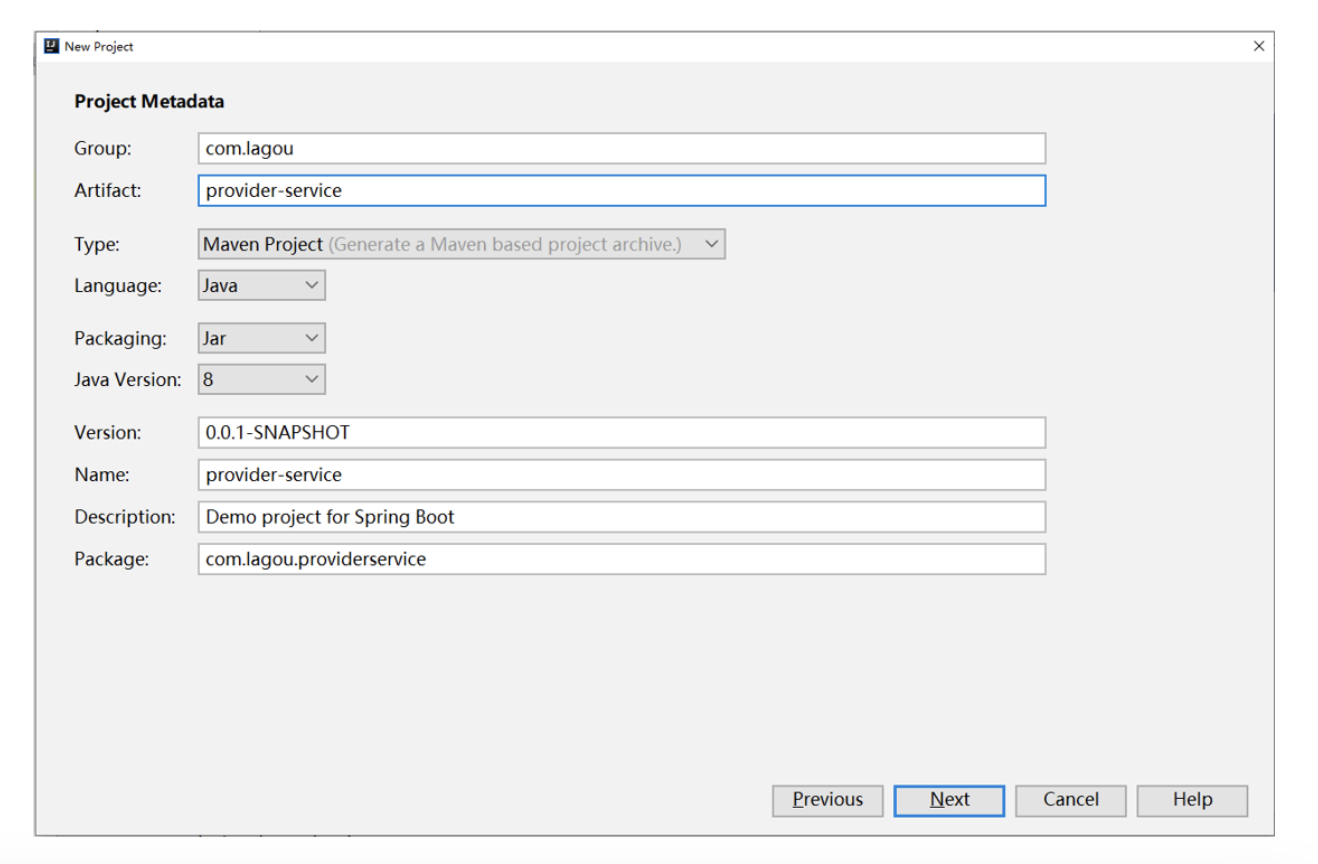Open the Type dropdown showing Maven Project
The height and width of the screenshot is (864, 1318).
(461, 244)
